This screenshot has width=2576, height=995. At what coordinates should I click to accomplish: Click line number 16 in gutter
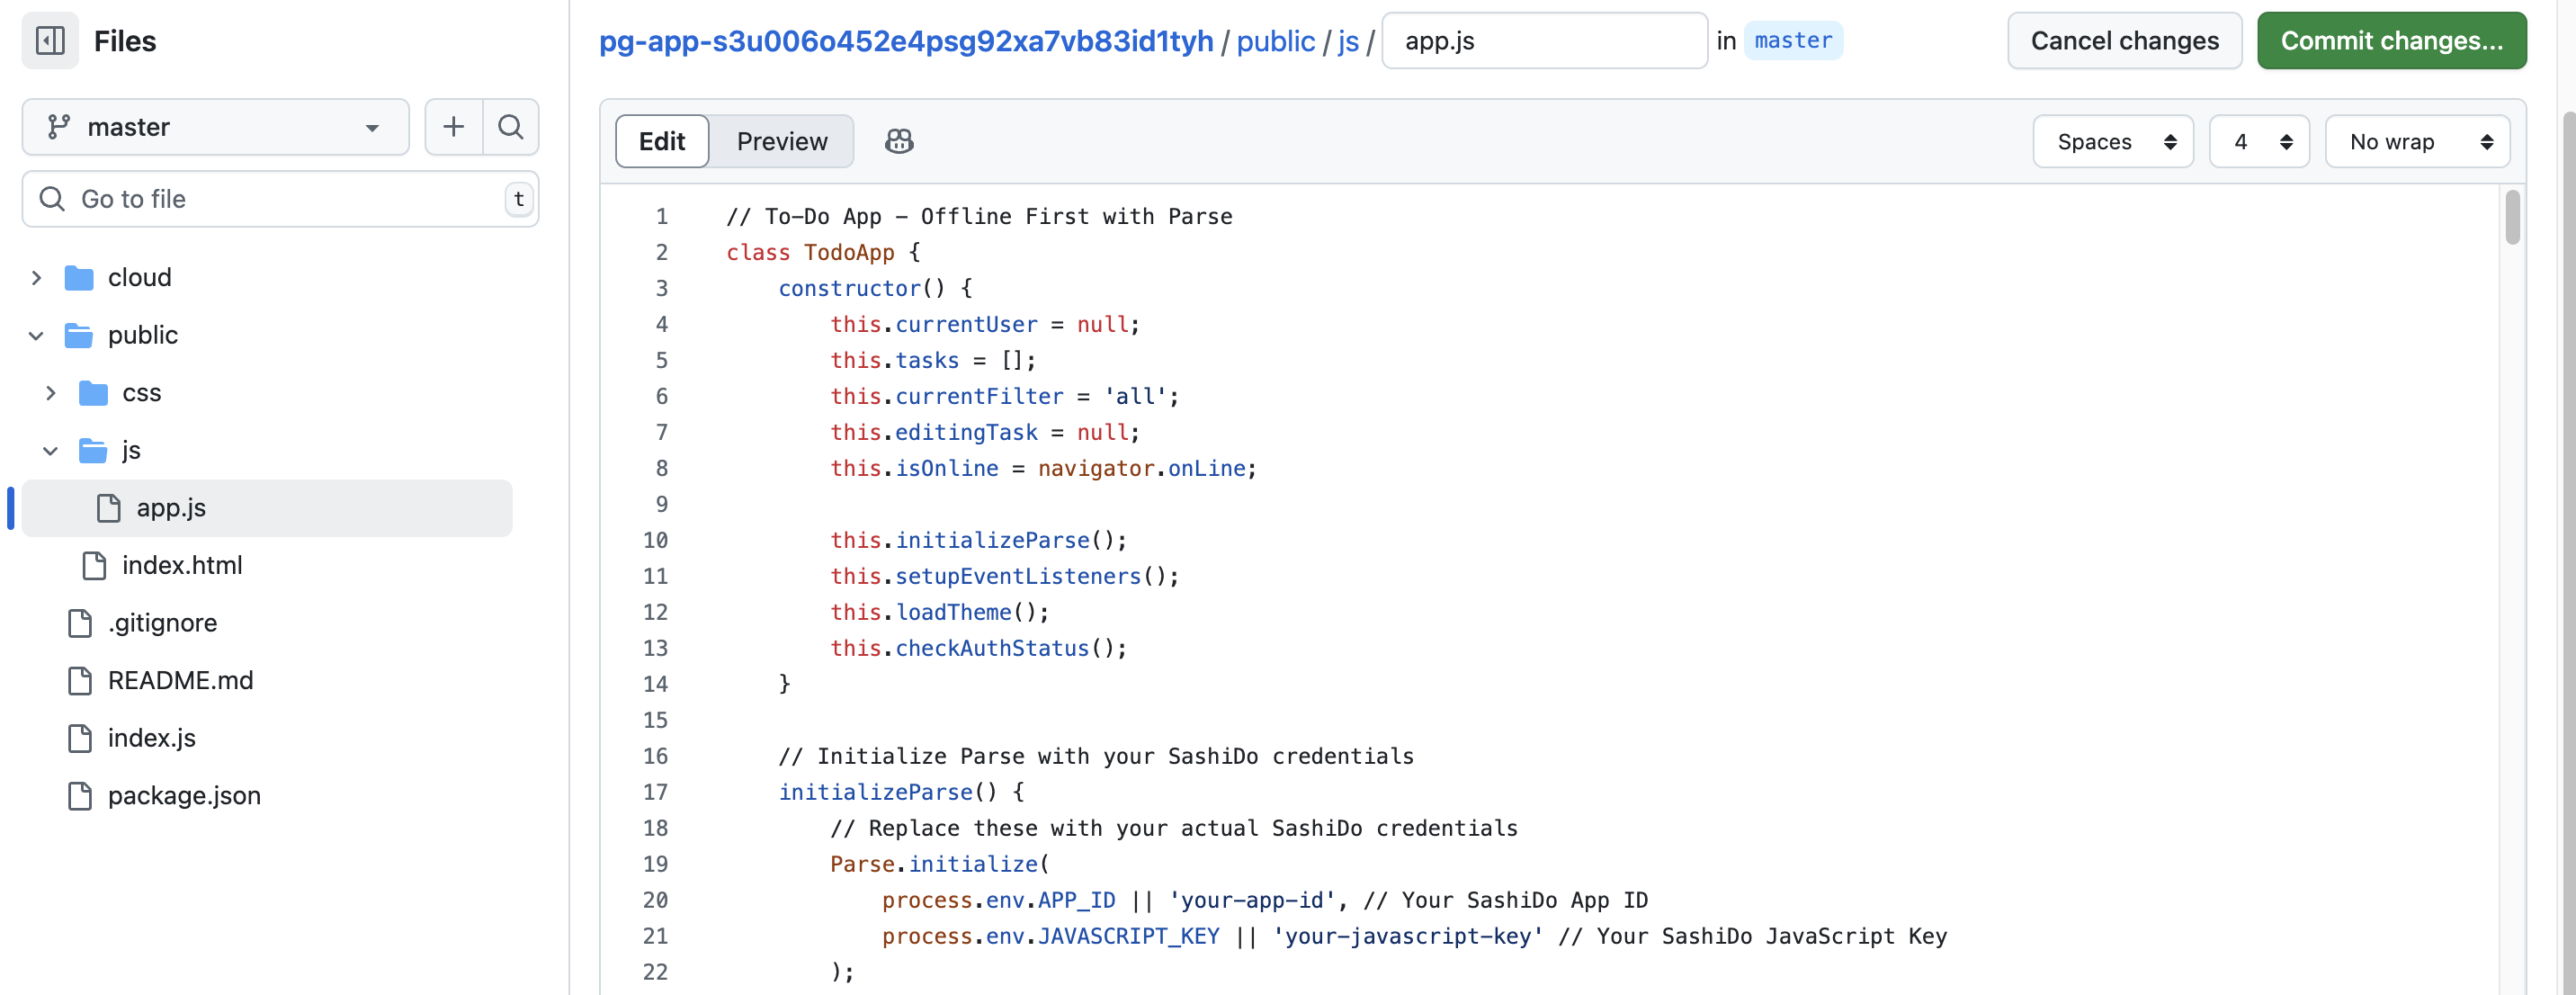pos(655,757)
